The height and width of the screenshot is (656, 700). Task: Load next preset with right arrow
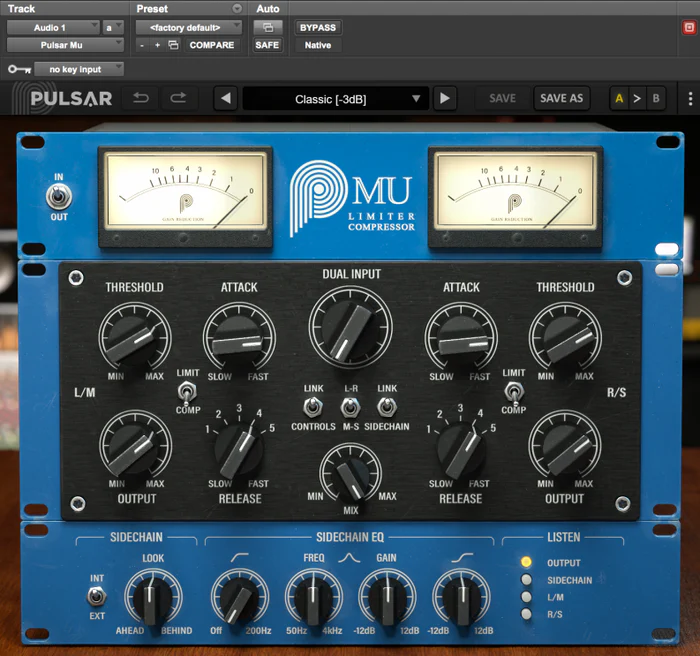pyautogui.click(x=445, y=98)
